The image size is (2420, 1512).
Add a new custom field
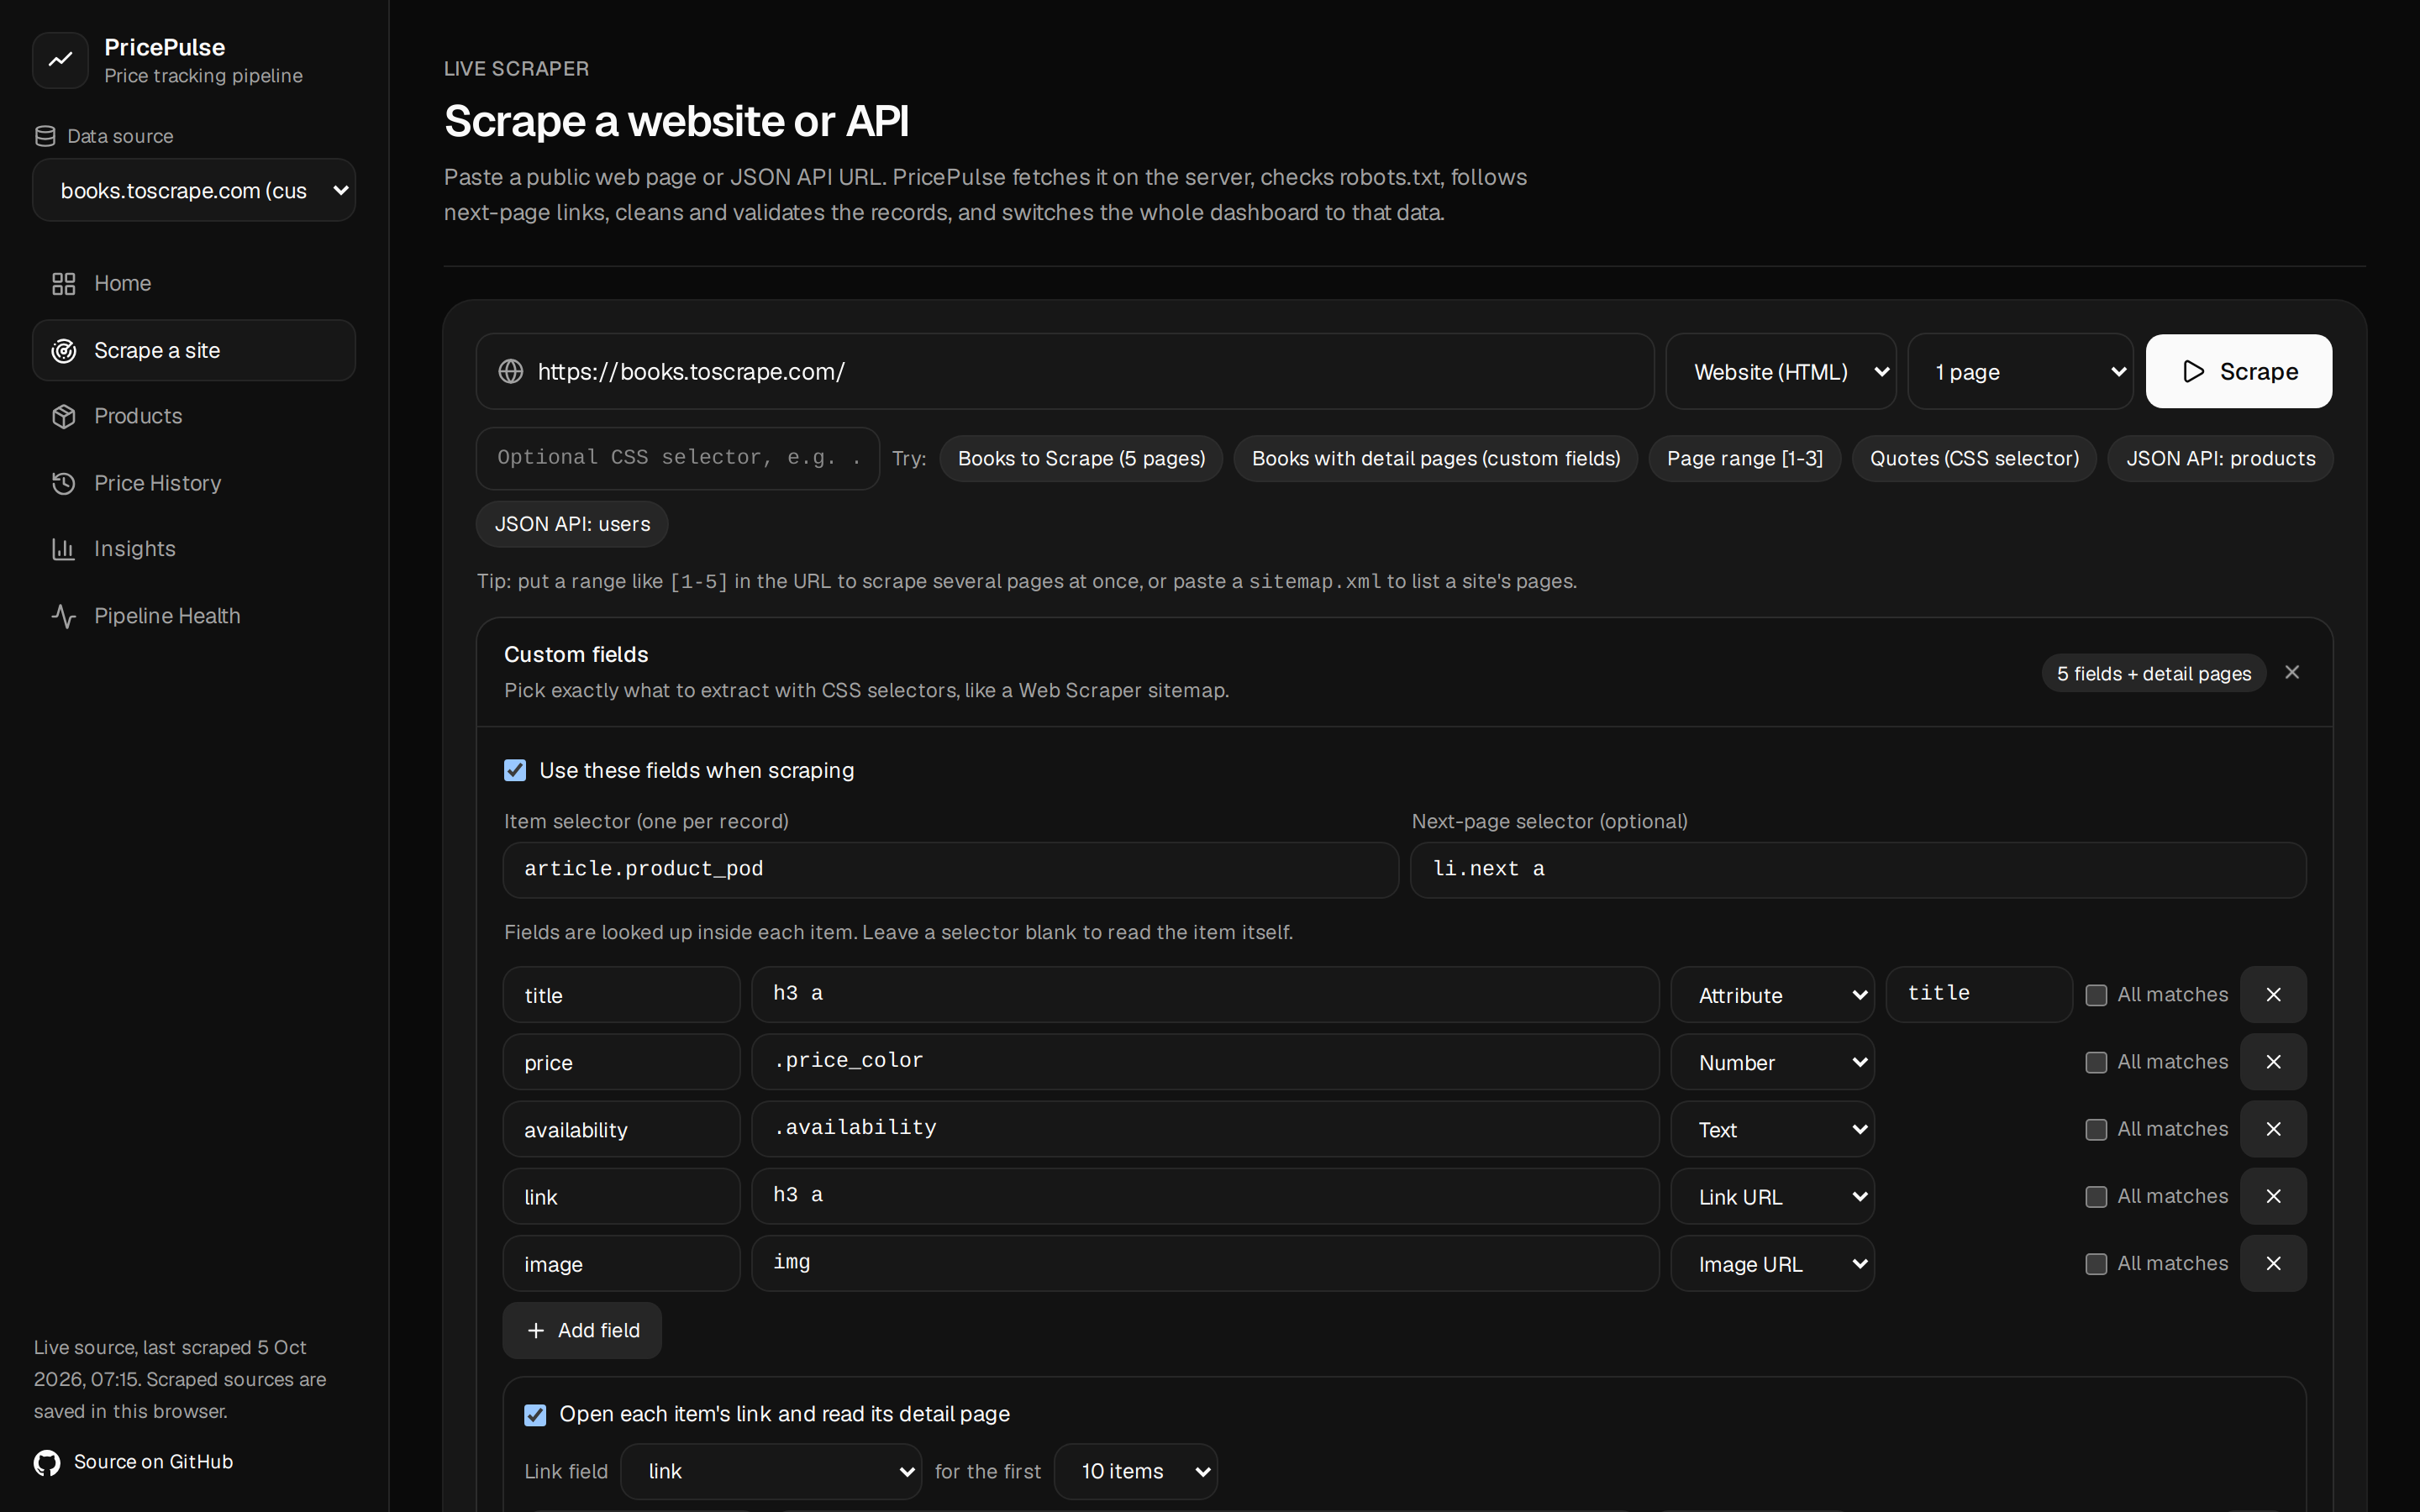[582, 1331]
